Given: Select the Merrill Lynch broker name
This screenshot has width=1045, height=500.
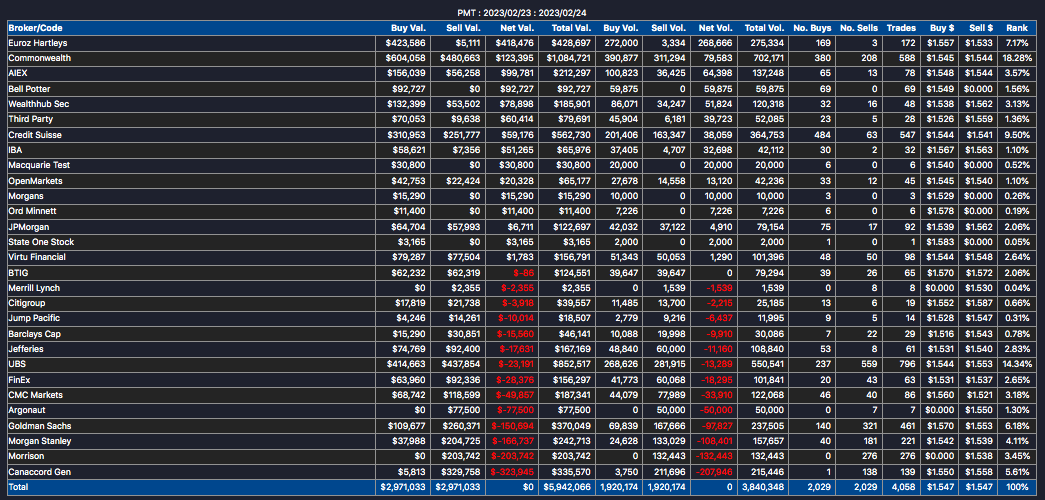Looking at the screenshot, I should [34, 288].
